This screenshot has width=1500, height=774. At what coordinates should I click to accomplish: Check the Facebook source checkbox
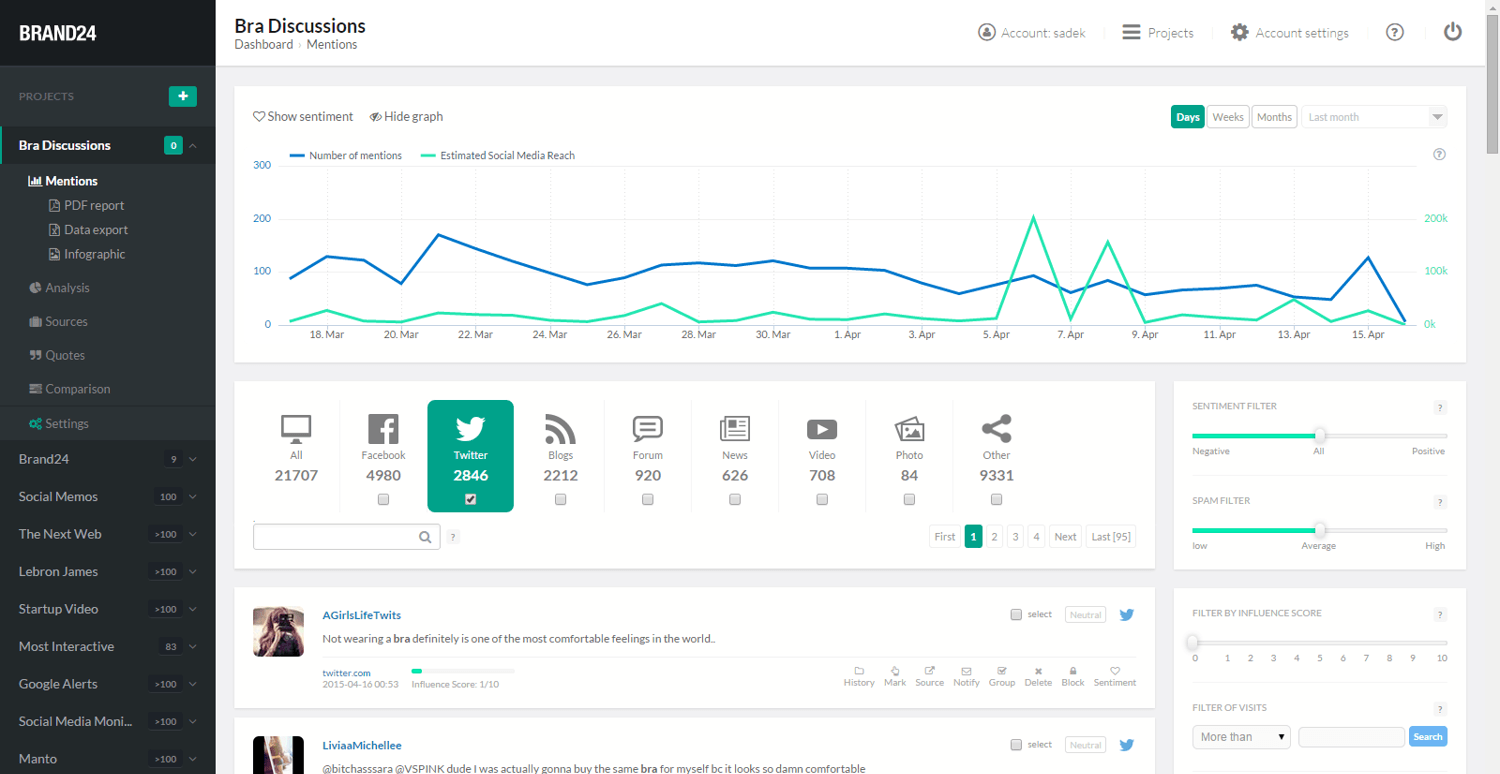click(x=383, y=499)
